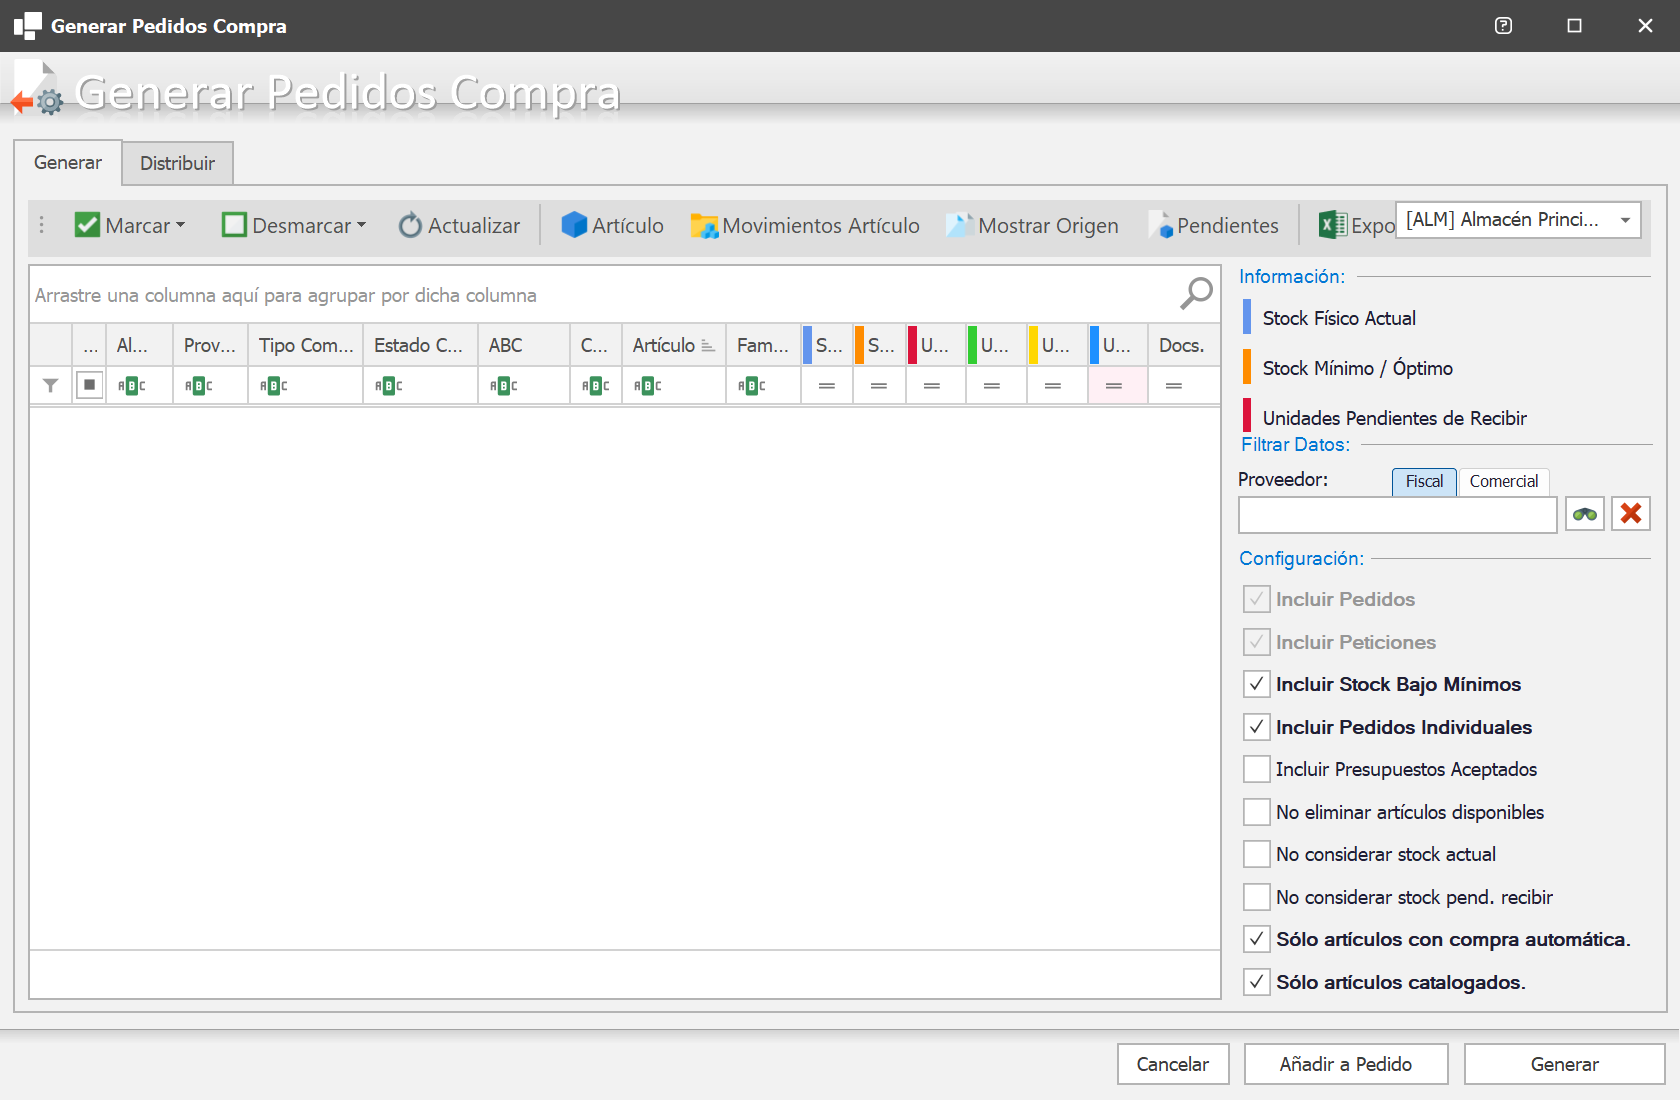Toggle the select-all checkbox in filter row
This screenshot has height=1100, width=1680.
click(x=89, y=385)
